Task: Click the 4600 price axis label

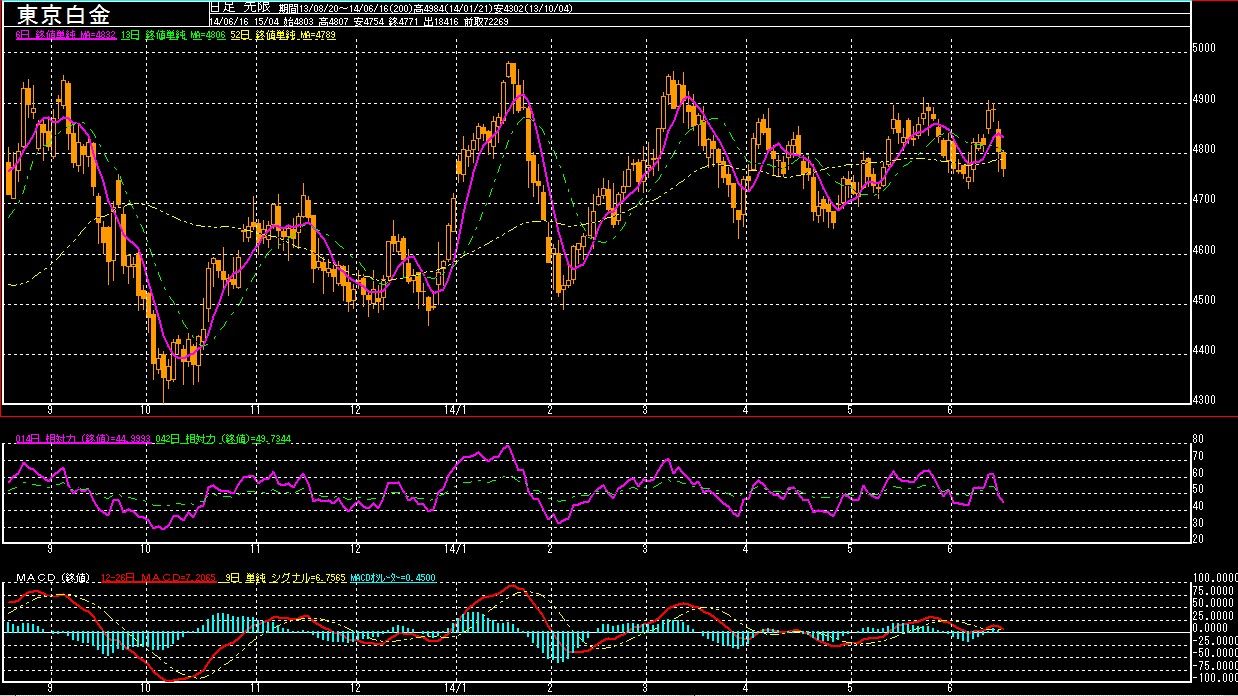Action: tap(1206, 250)
